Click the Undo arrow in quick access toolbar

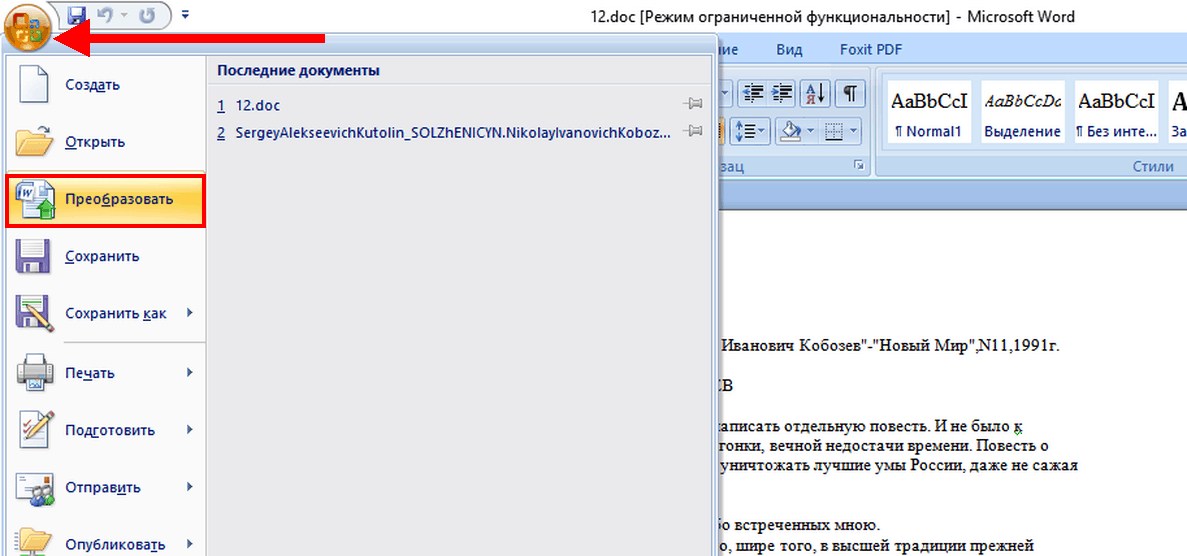[102, 16]
